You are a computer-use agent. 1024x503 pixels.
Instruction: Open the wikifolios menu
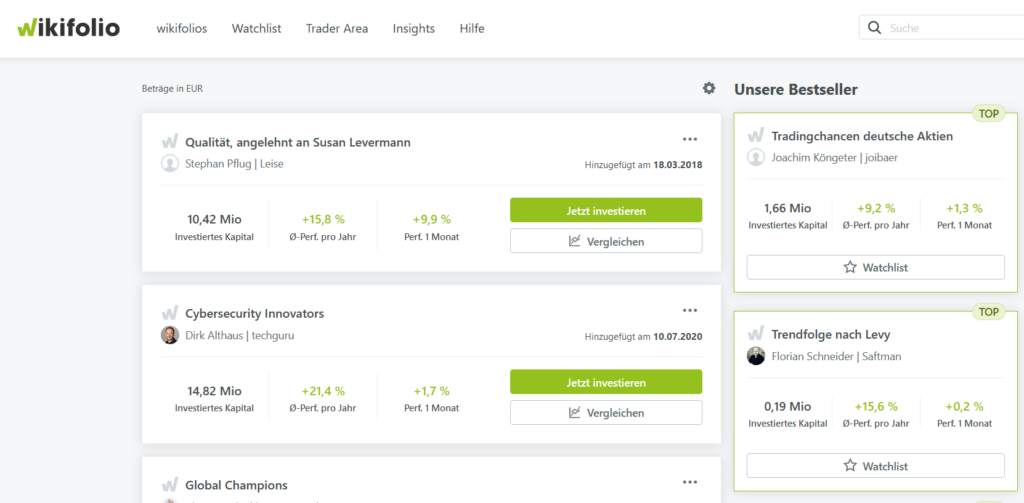[182, 29]
